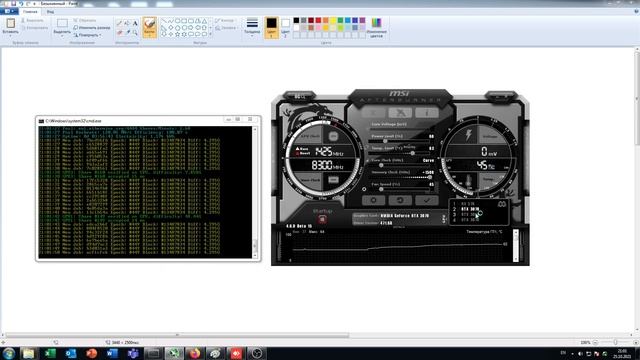
Task: Click Undo icon in quick access toolbar
Action: [21, 3]
